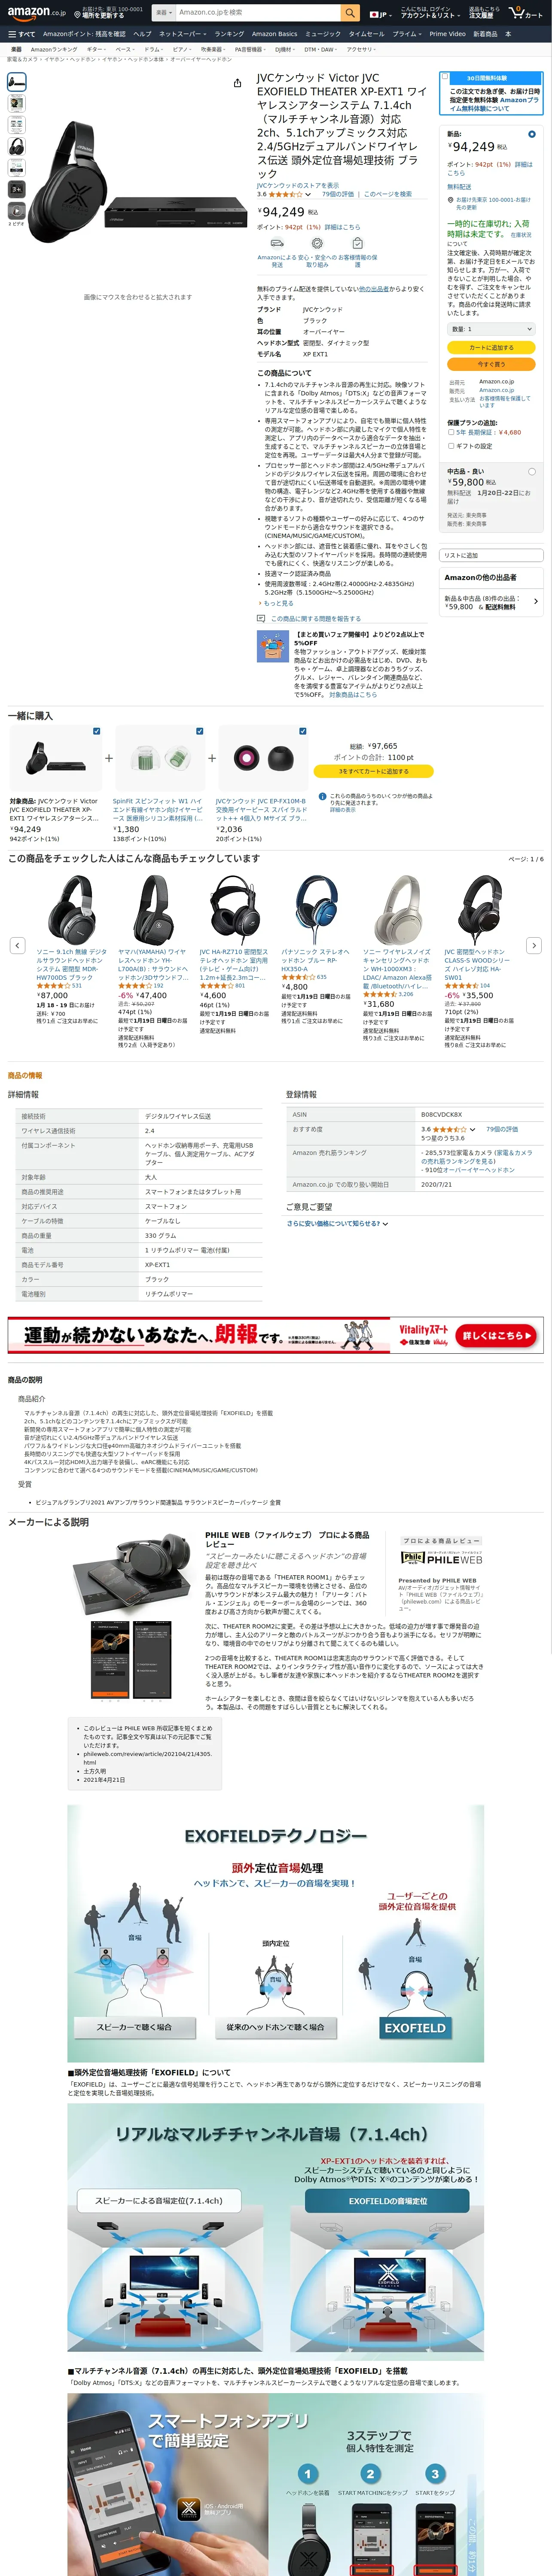Click the search input field
Viewport: 552px width, 2576px height.
tap(258, 12)
